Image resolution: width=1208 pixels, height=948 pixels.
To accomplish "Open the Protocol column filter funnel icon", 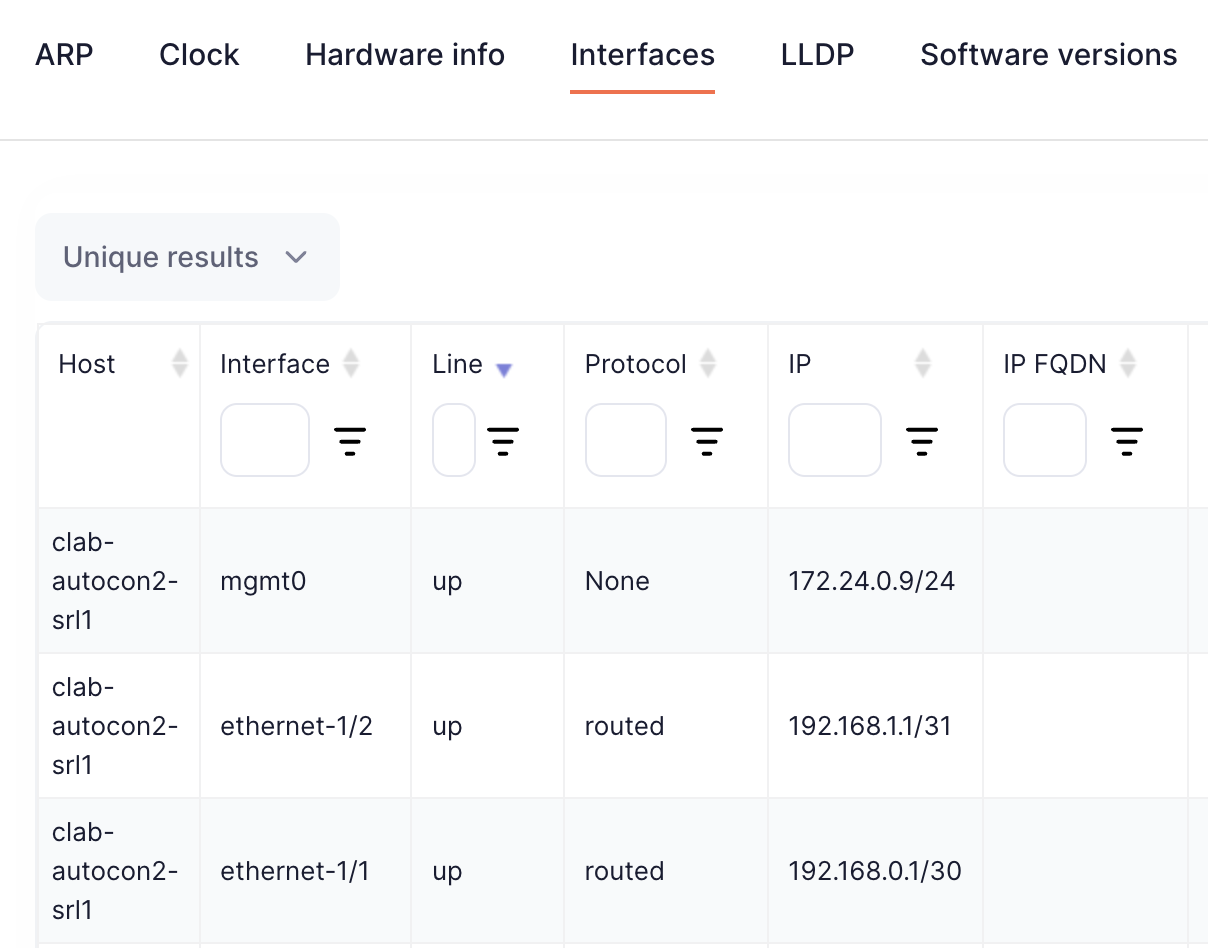I will point(707,440).
